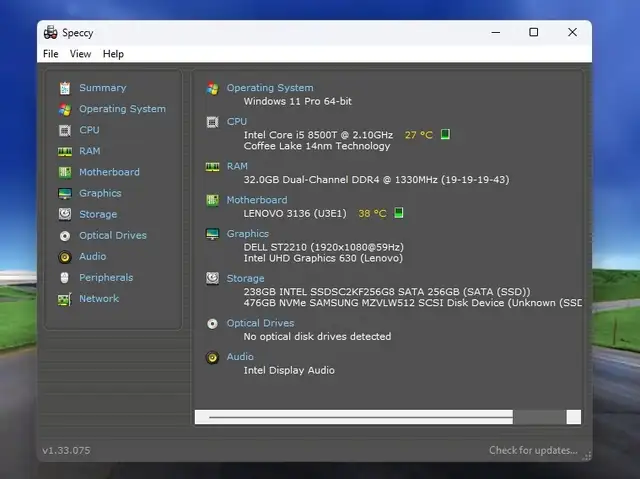Open the View menu

point(80,54)
